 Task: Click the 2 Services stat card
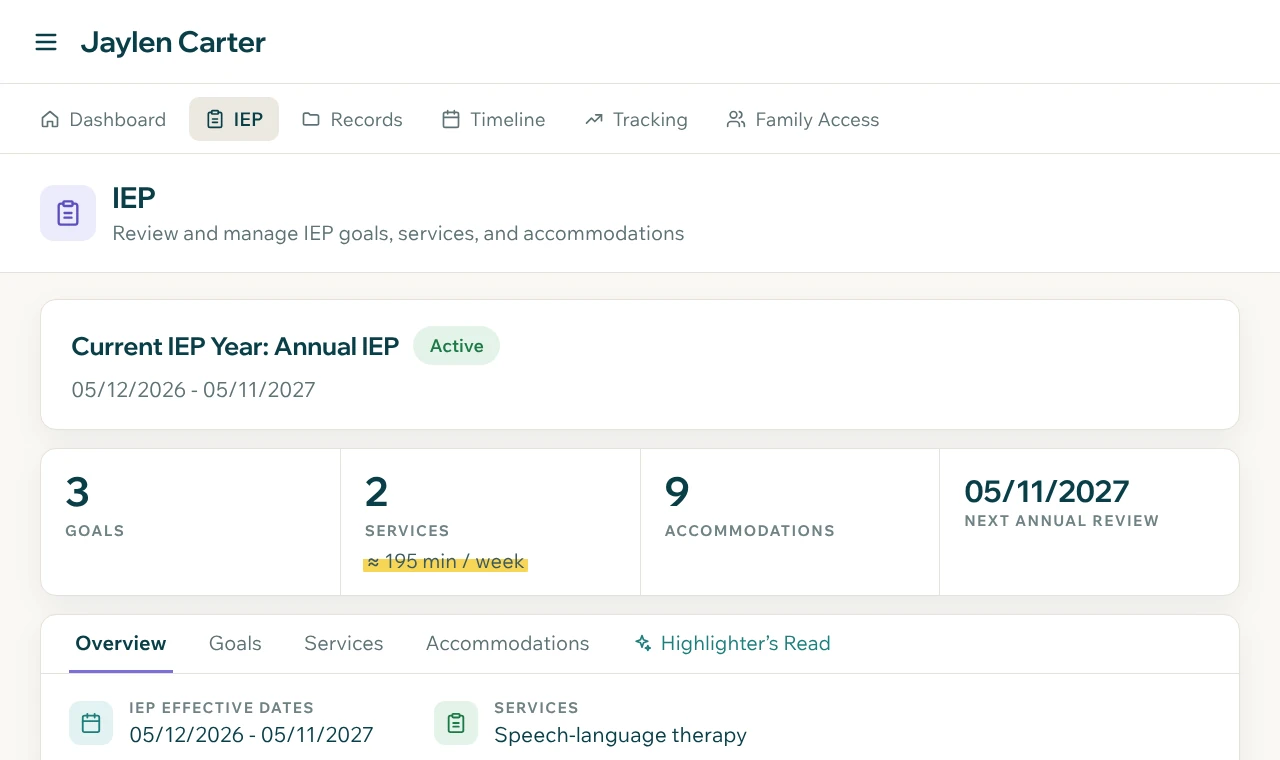click(x=490, y=522)
